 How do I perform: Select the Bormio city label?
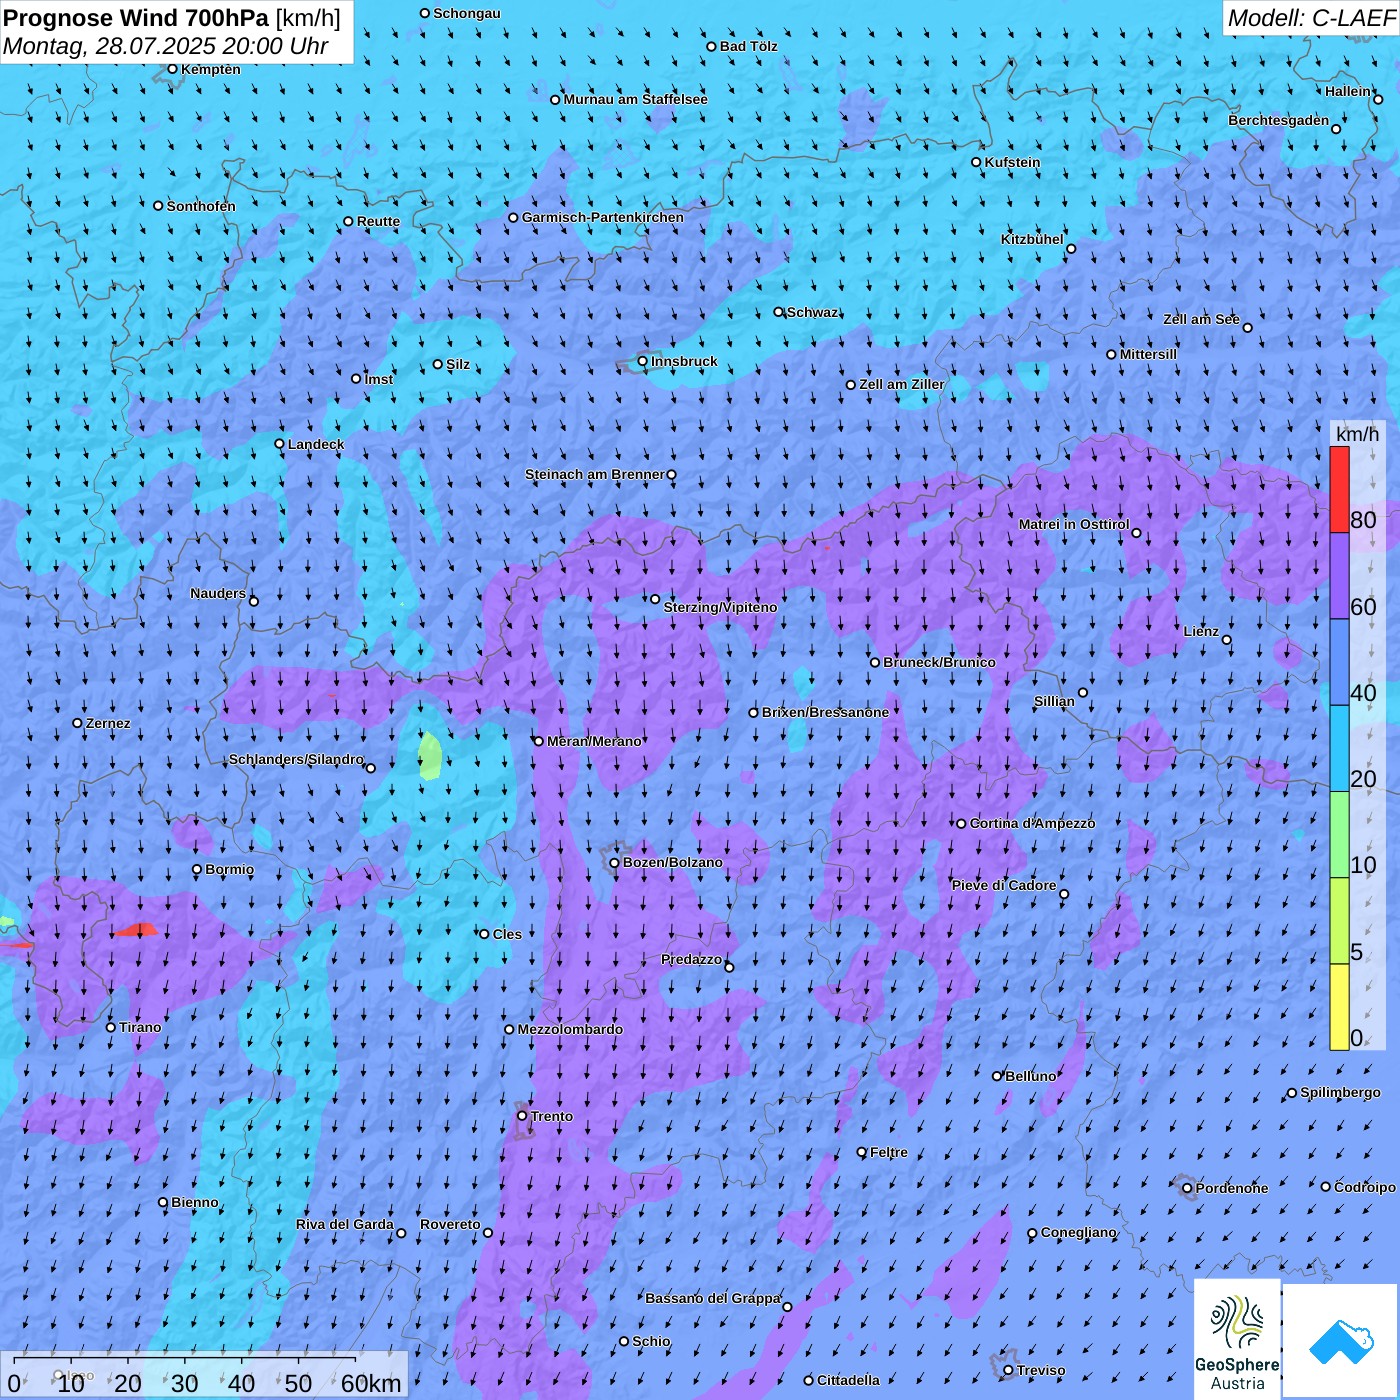coord(229,869)
